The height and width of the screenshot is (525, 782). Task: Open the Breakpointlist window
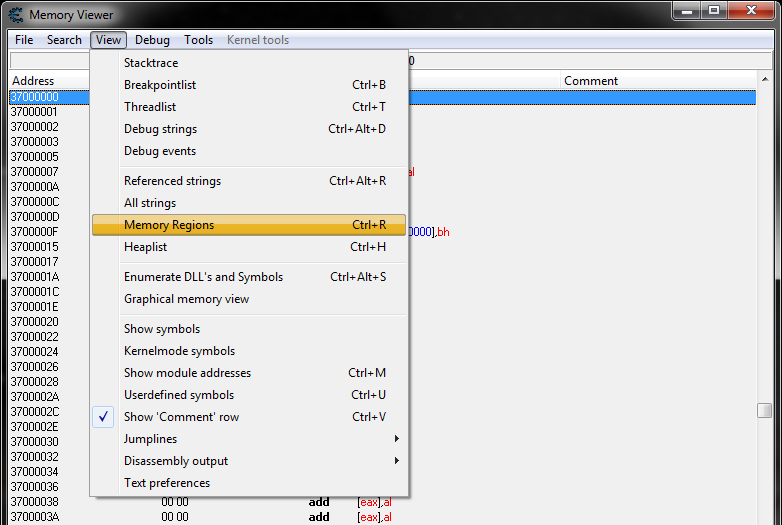click(160, 85)
